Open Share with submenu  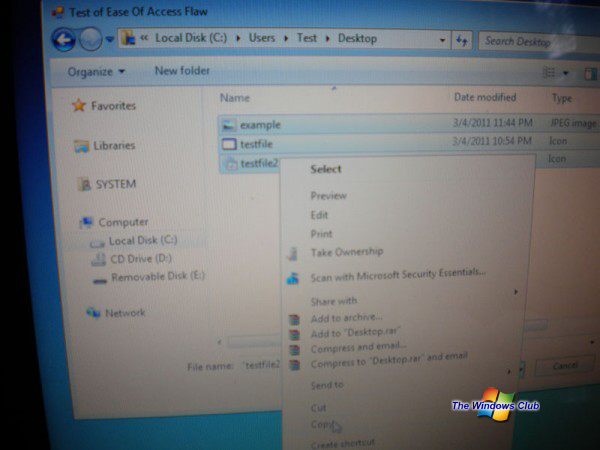(334, 301)
